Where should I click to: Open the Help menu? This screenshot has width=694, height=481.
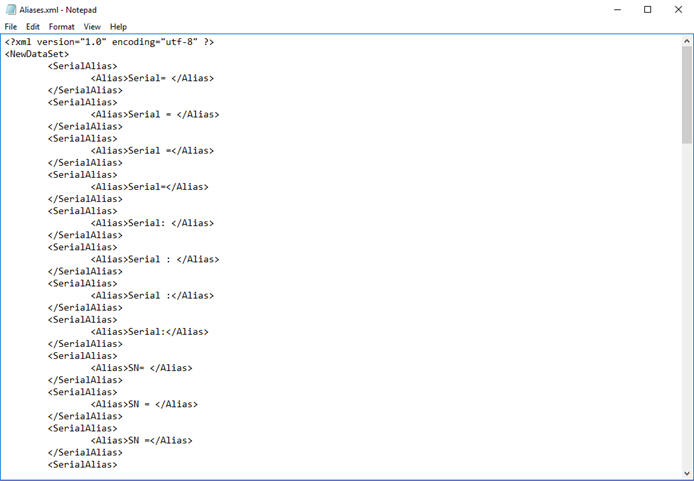coord(118,27)
